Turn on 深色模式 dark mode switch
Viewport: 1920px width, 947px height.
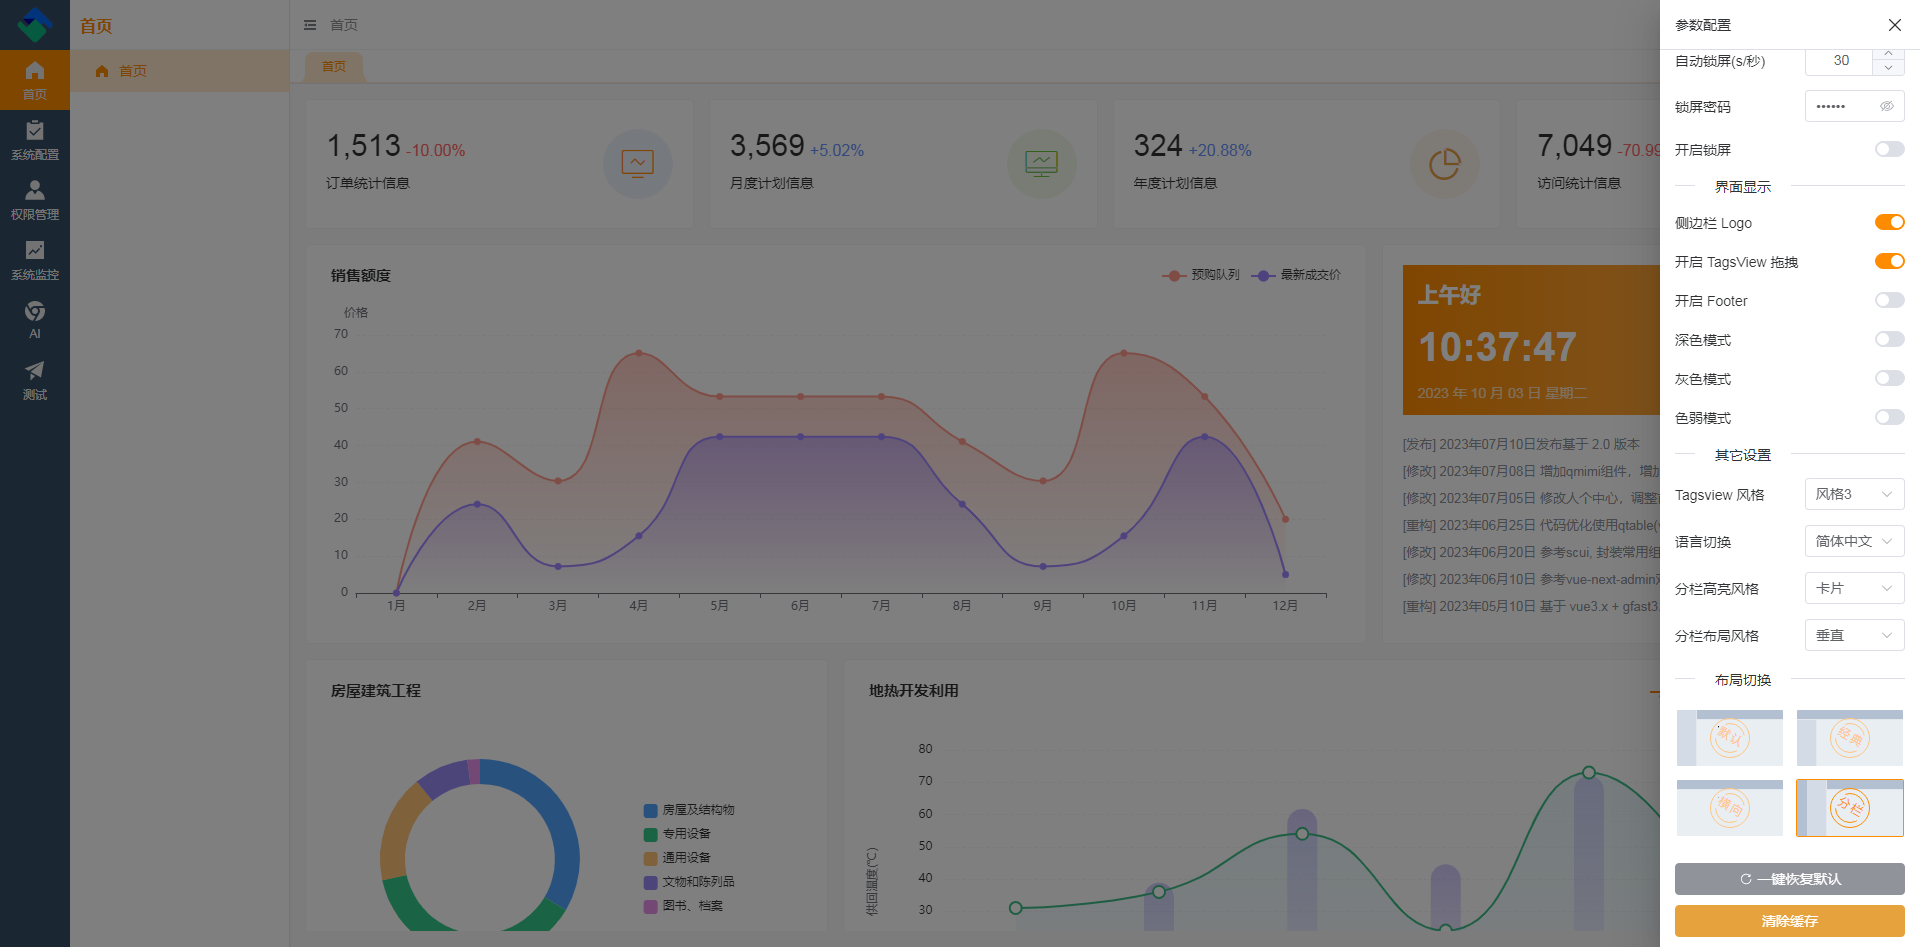click(1889, 339)
